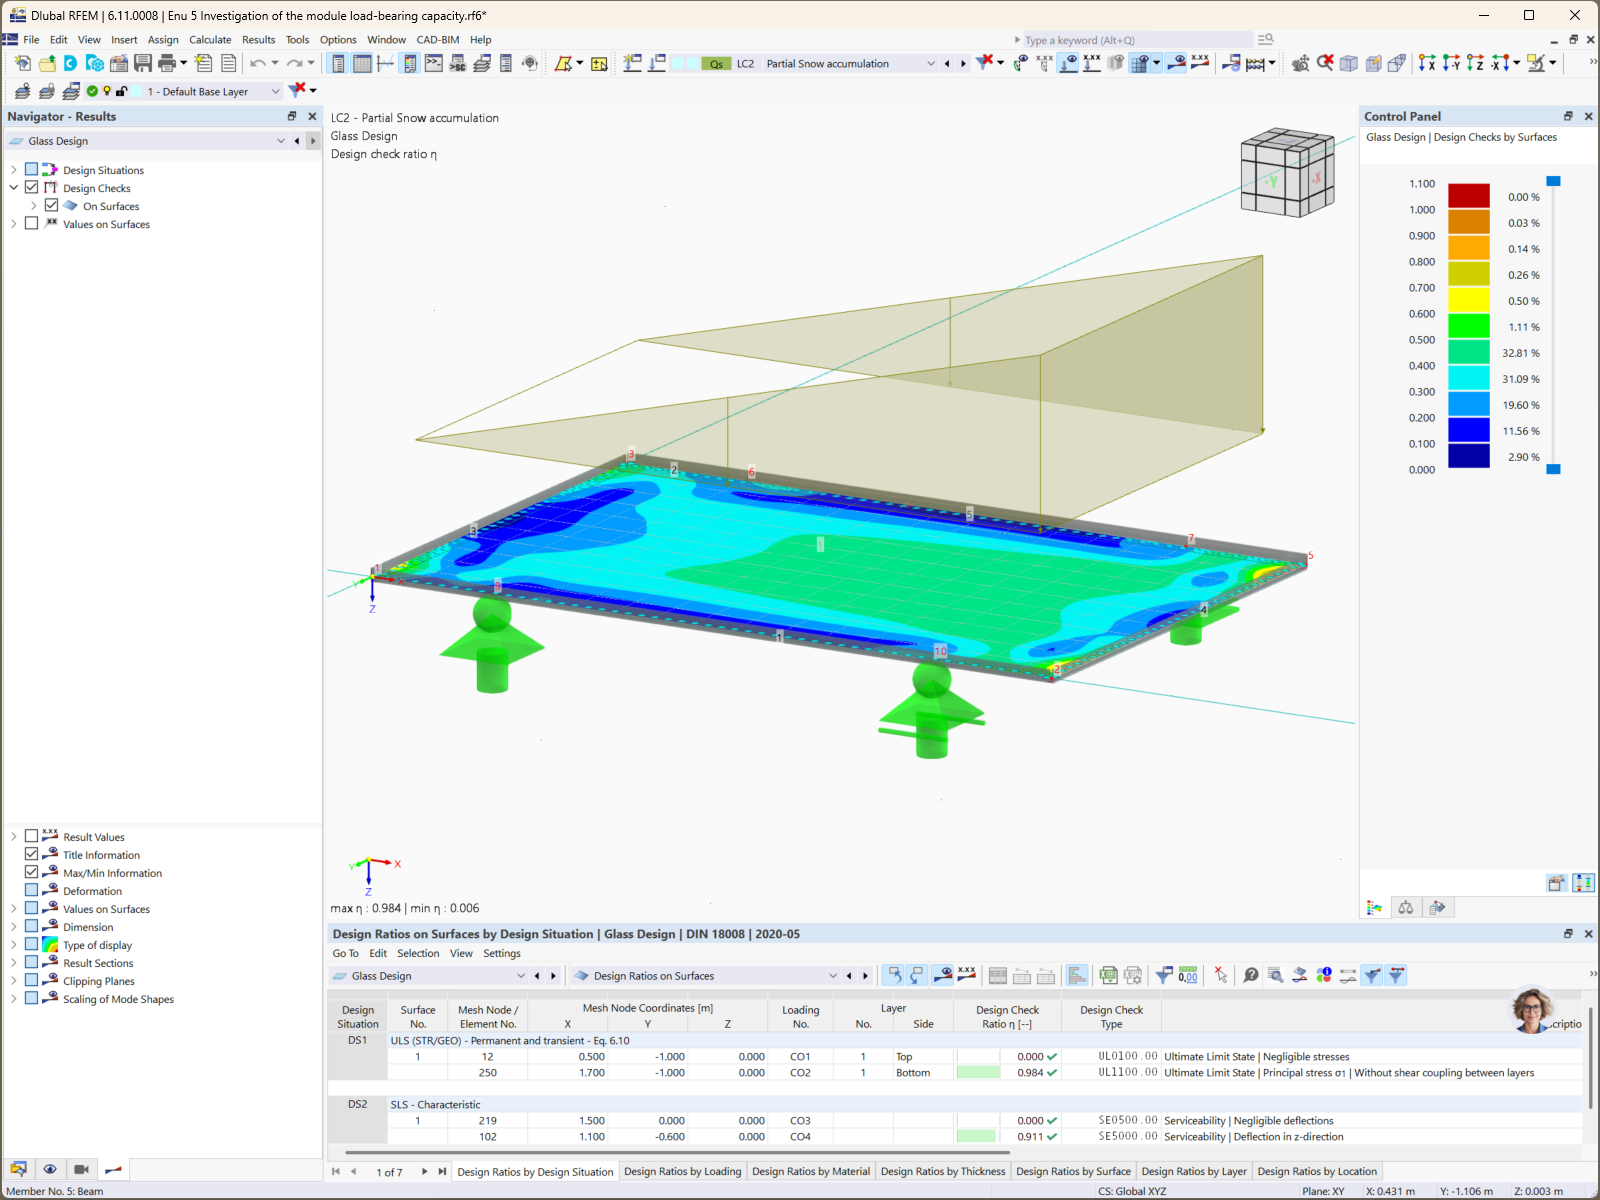Activate the Display Result Values icon
Image resolution: width=1600 pixels, height=1200 pixels.
coord(967,975)
